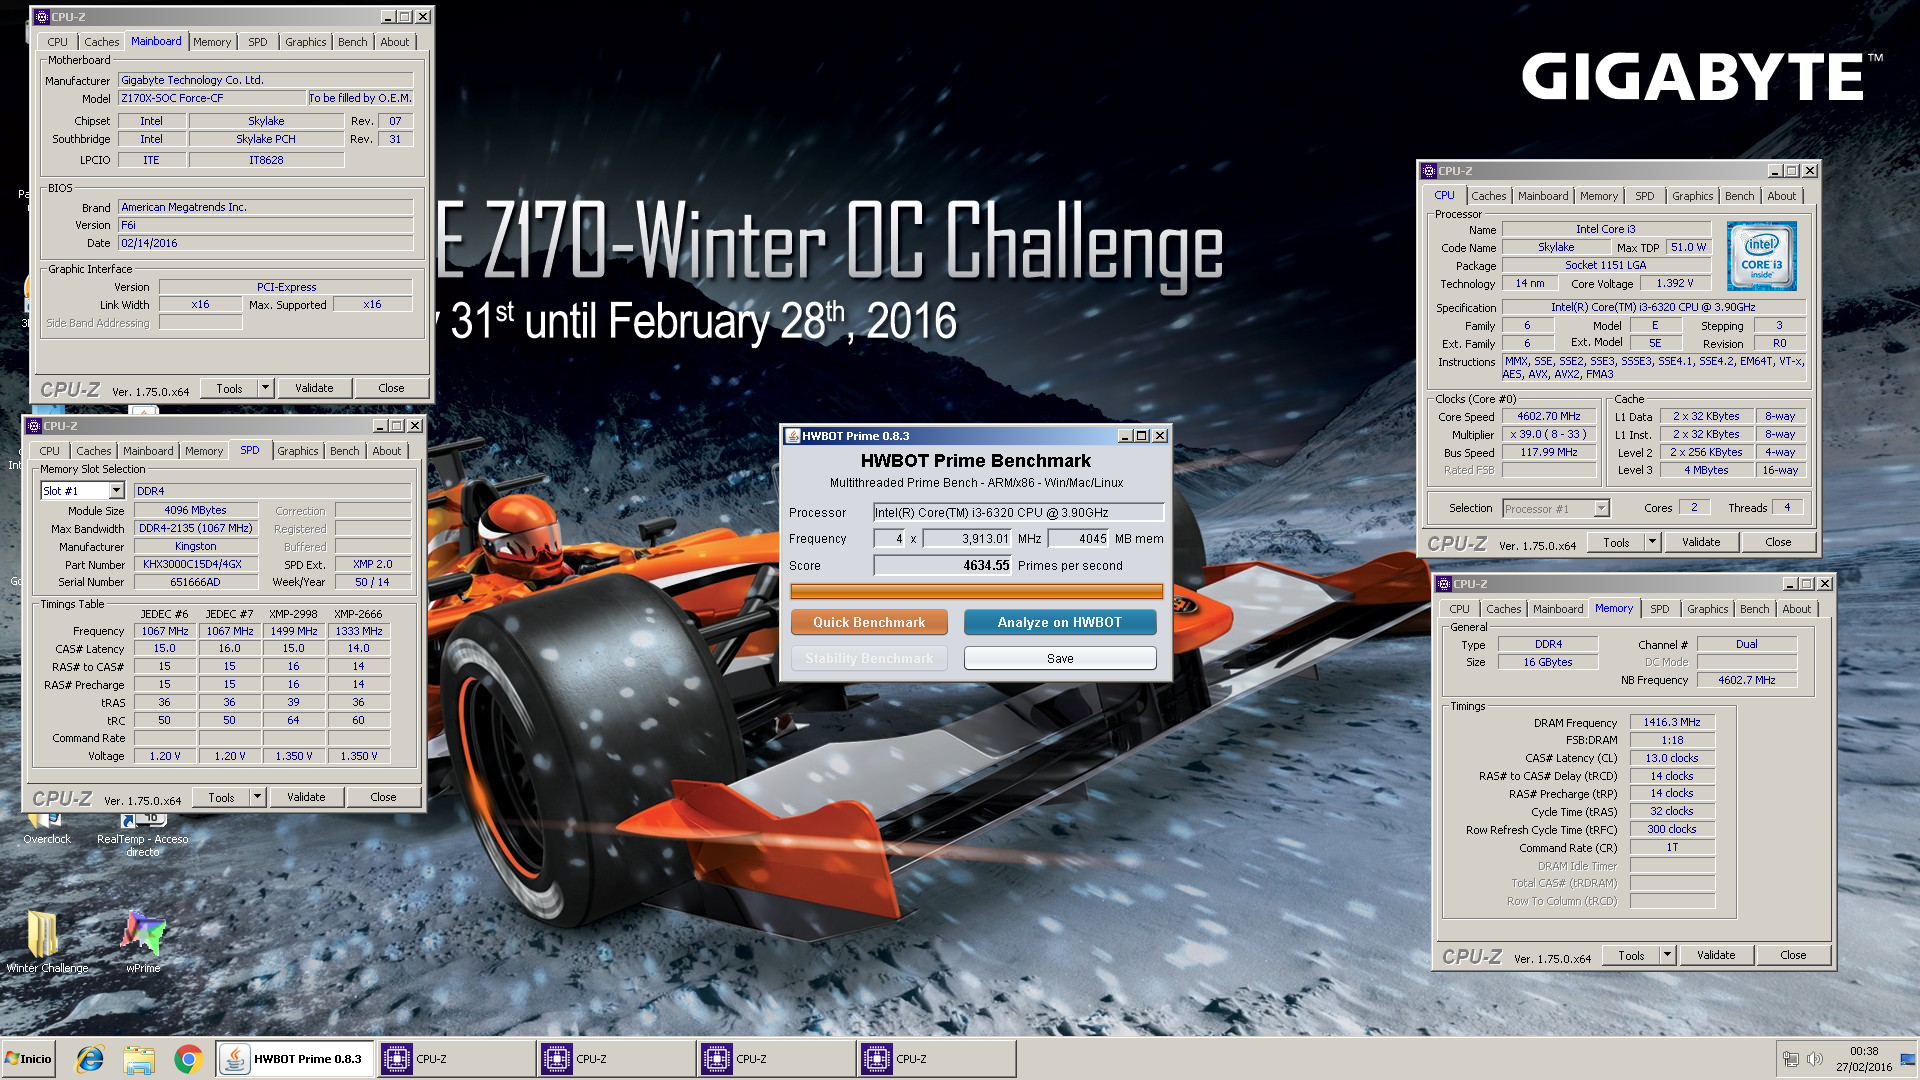
Task: Click the Core Speed value 4602.70 MHz
Action: (1548, 417)
